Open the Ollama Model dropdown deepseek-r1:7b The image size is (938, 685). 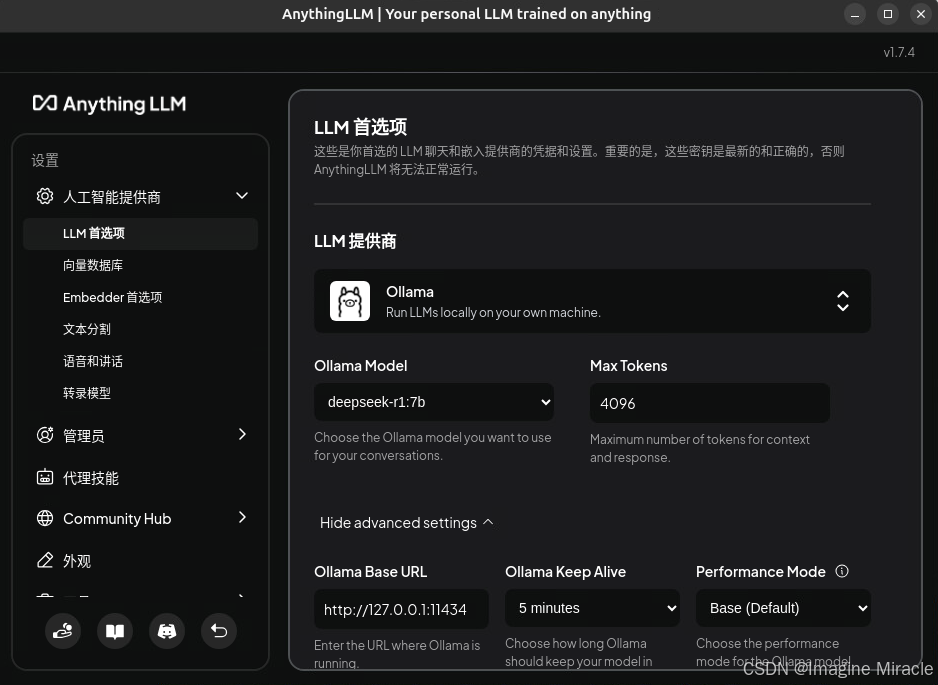coord(434,402)
